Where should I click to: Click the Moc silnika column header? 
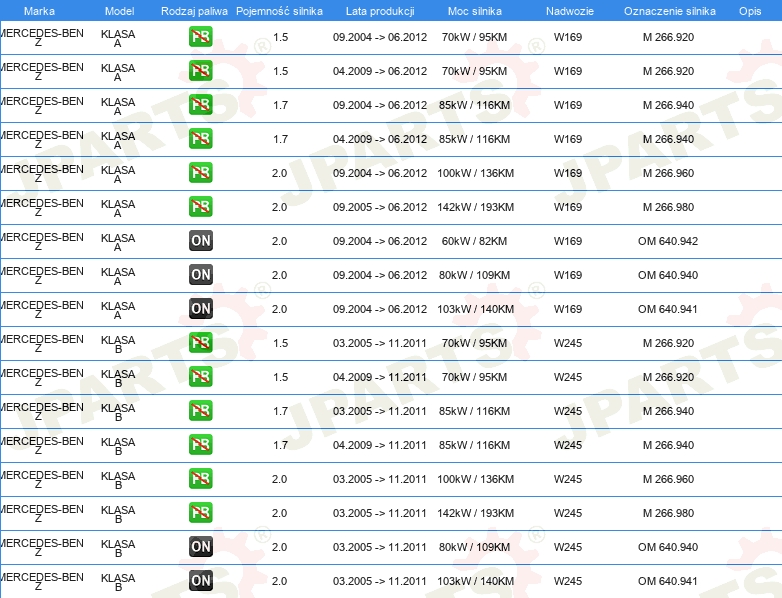pyautogui.click(x=475, y=11)
